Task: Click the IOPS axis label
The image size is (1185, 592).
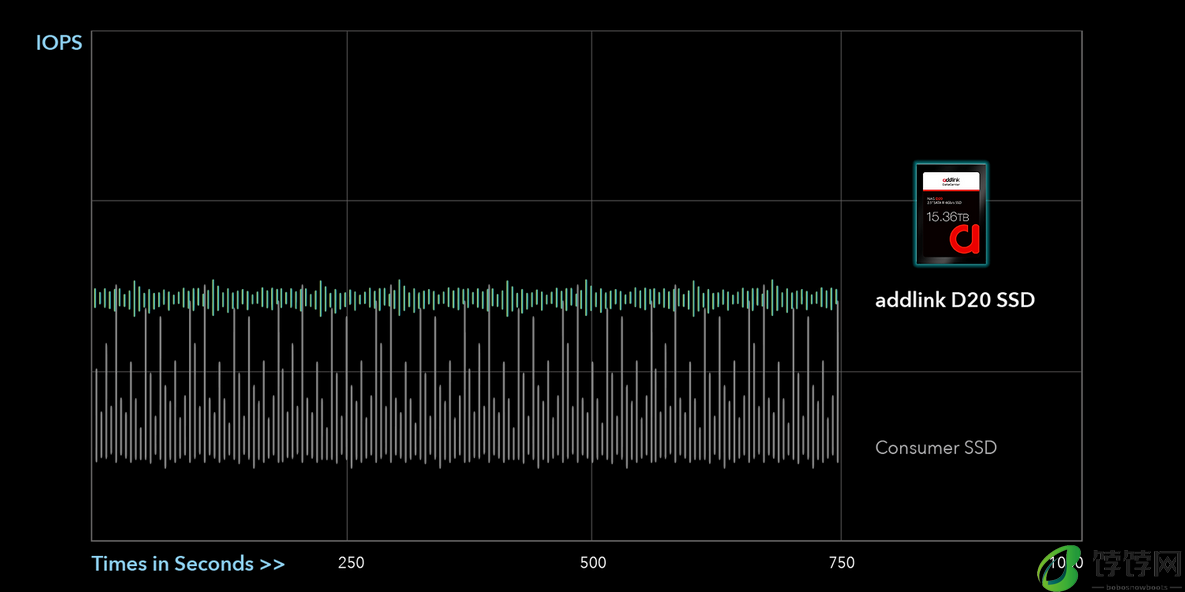Action: (59, 42)
